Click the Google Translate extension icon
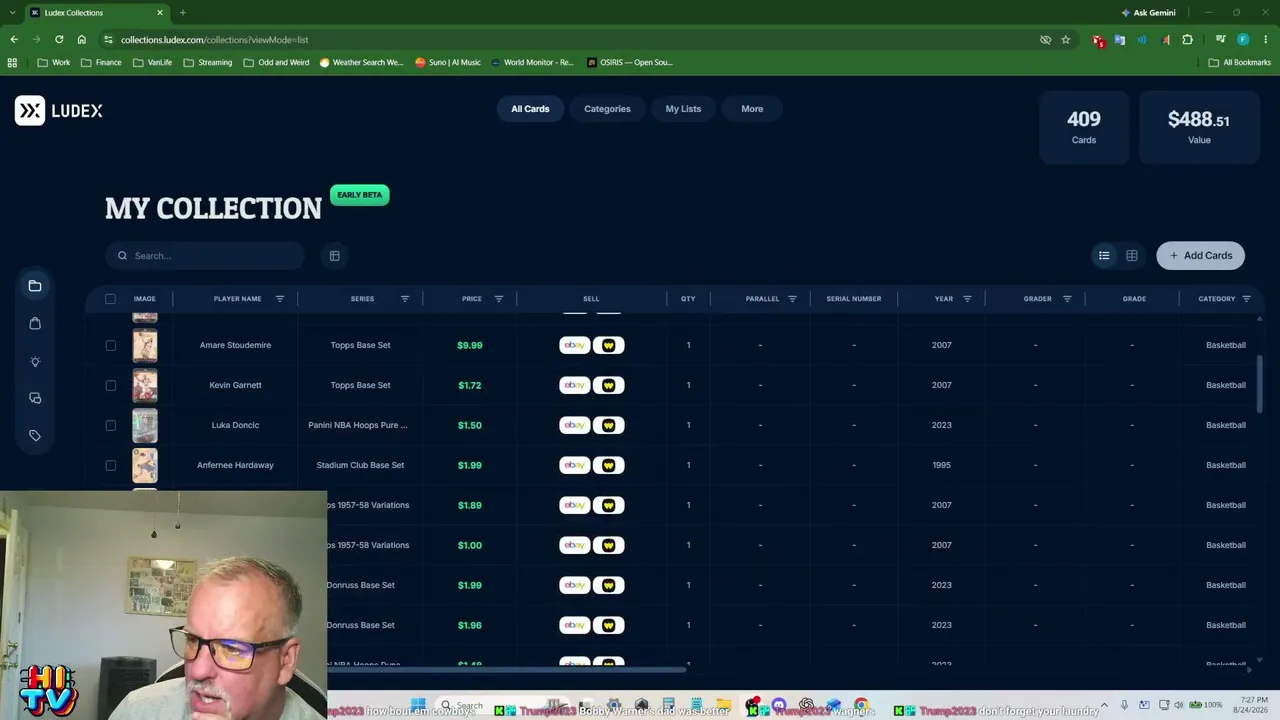The image size is (1280, 720). pyautogui.click(x=1120, y=40)
